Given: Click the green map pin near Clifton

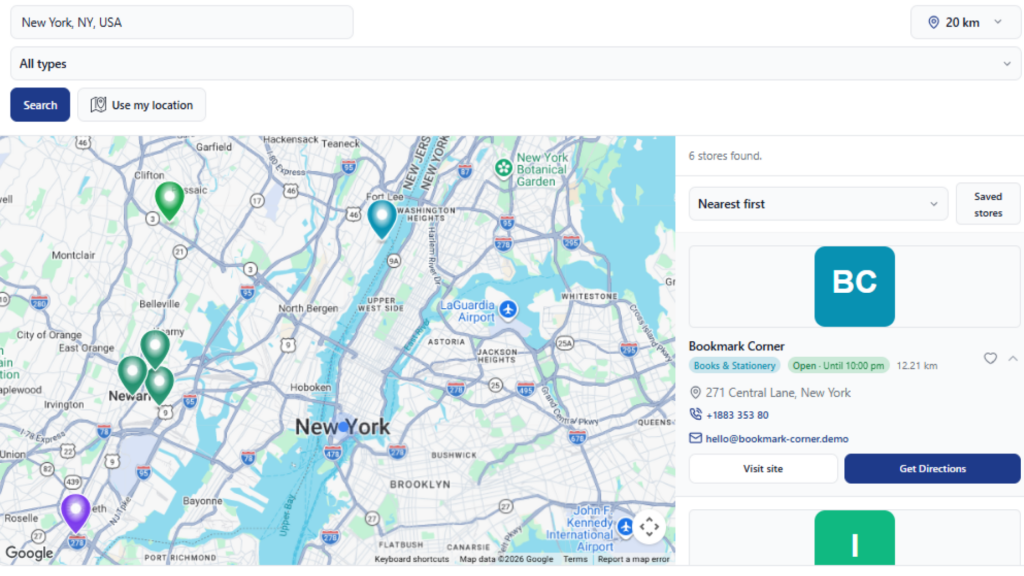Looking at the screenshot, I should pyautogui.click(x=169, y=200).
